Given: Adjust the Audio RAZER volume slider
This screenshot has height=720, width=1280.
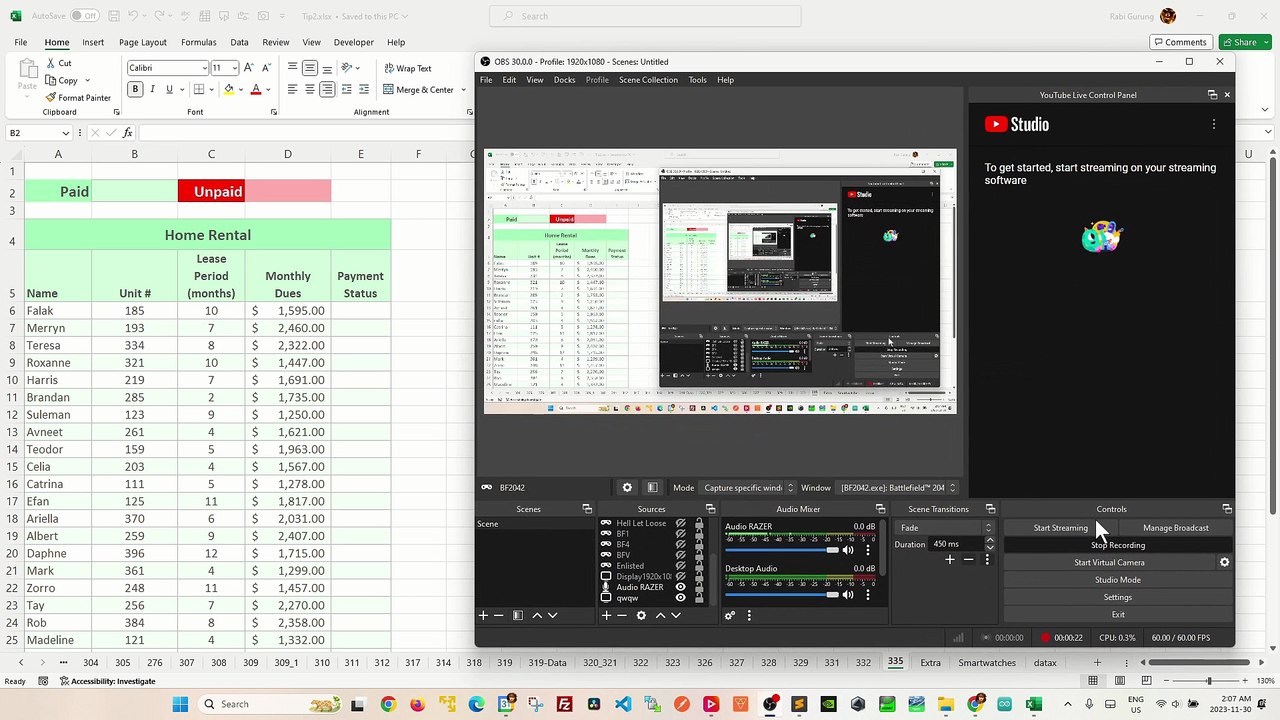Looking at the screenshot, I should [x=782, y=550].
